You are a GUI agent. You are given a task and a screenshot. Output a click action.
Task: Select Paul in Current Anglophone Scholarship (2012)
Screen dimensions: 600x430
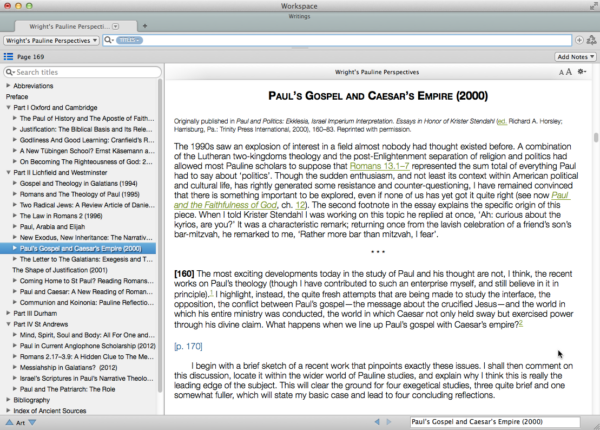point(88,345)
